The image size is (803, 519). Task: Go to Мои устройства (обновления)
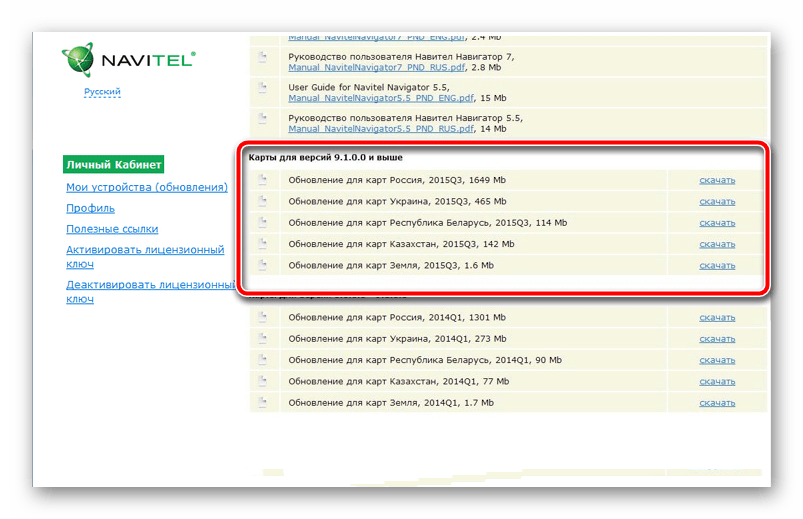pos(147,187)
